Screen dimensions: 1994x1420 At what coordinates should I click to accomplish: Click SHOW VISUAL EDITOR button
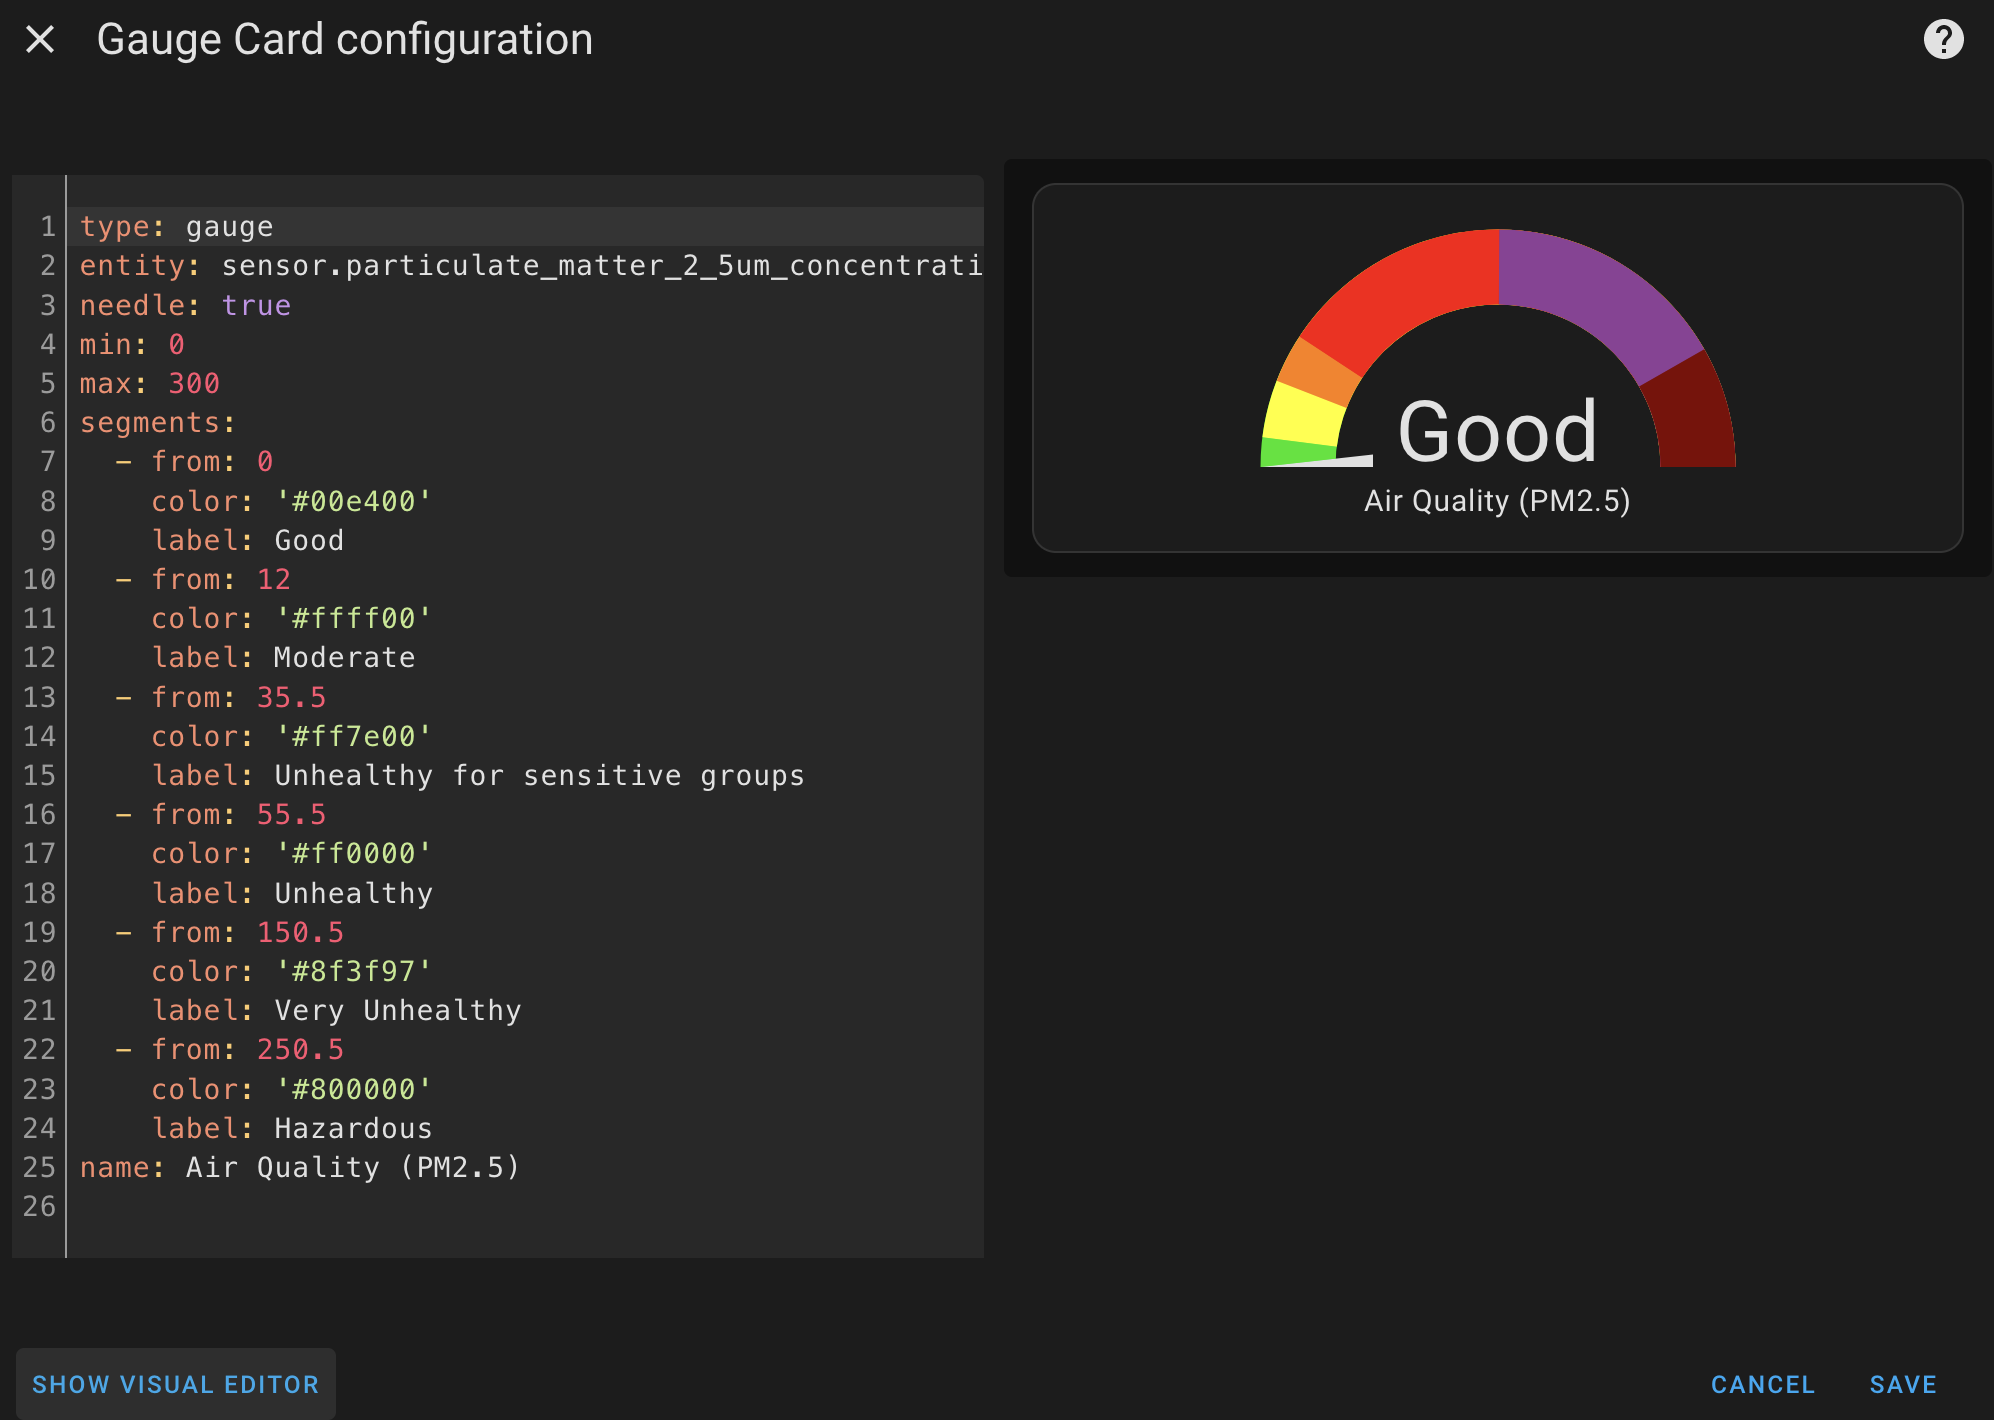tap(175, 1384)
